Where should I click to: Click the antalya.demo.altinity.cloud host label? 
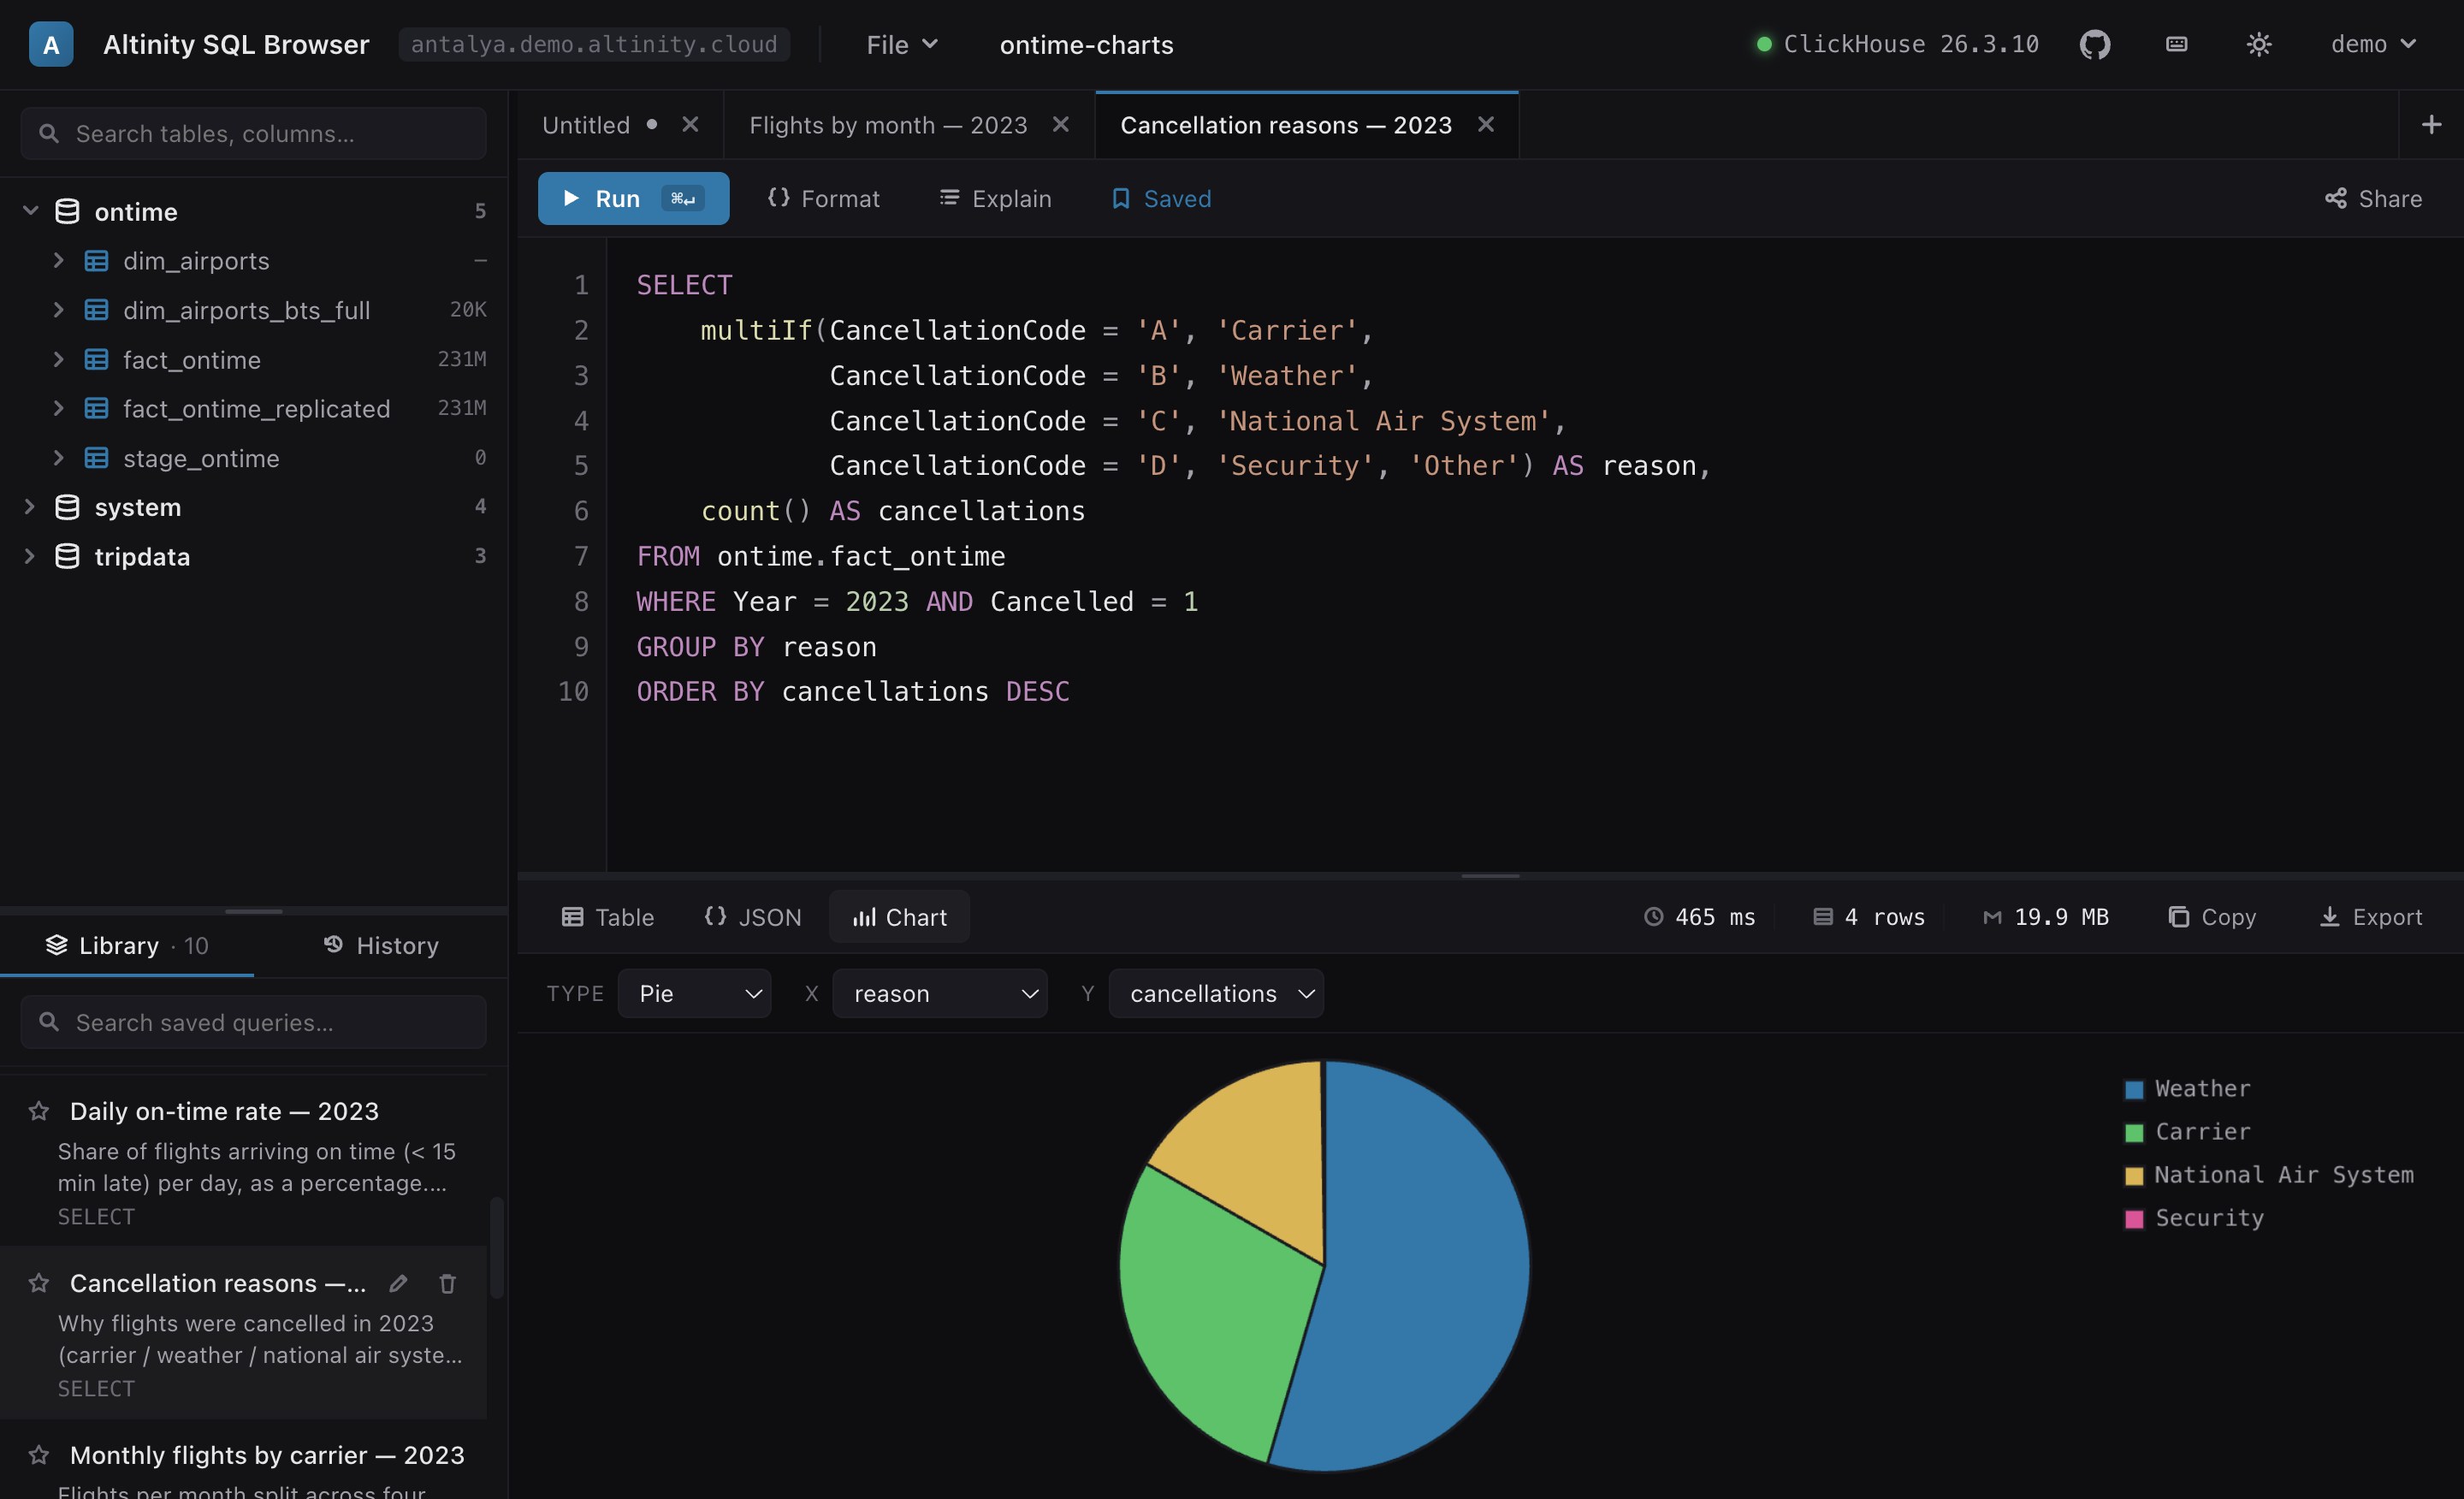pos(594,44)
